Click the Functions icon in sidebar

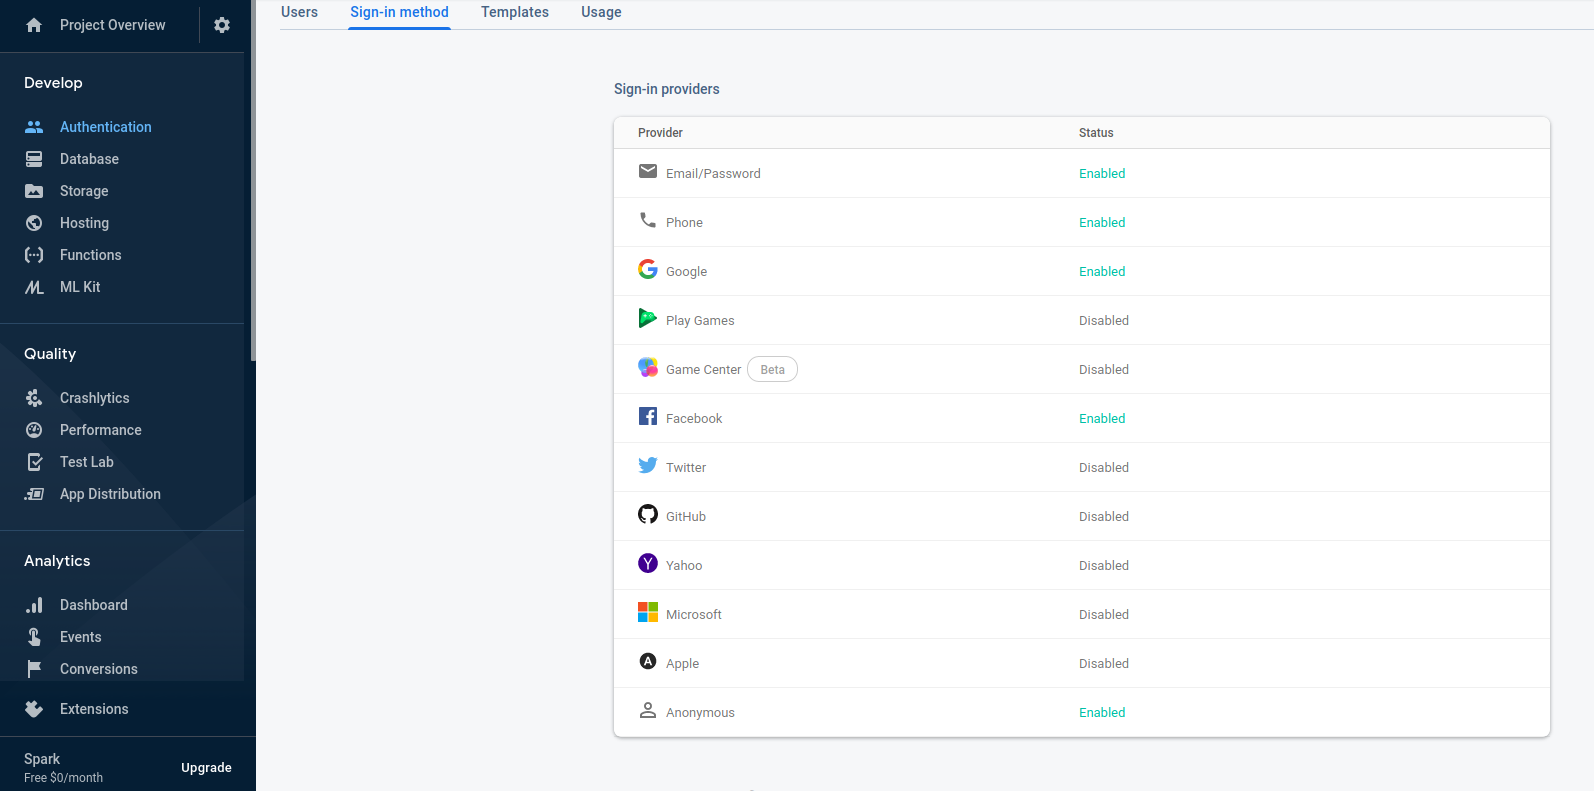point(34,255)
